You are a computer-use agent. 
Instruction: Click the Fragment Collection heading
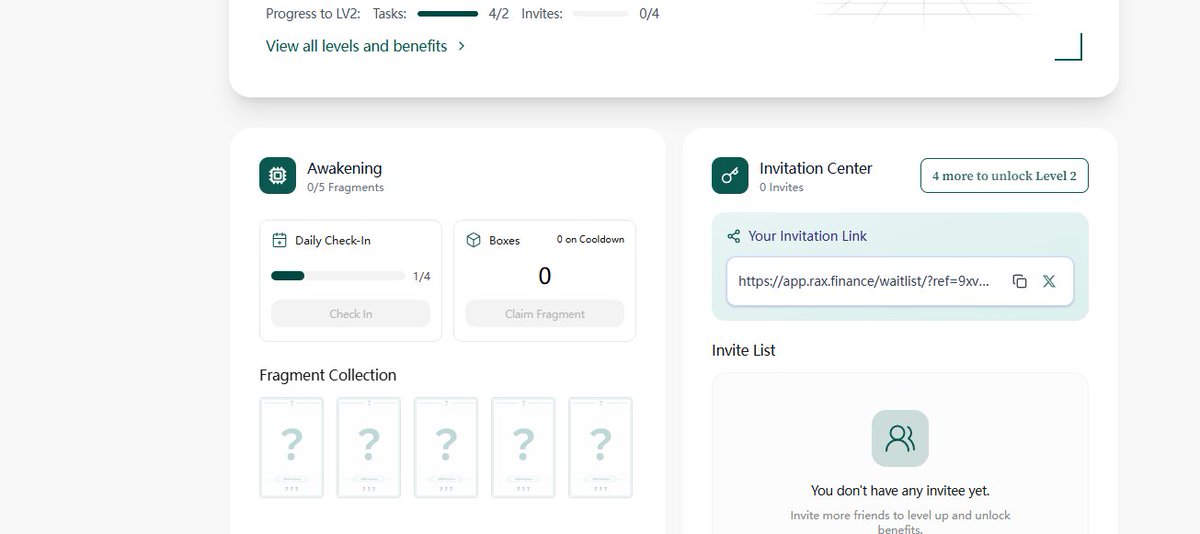328,375
